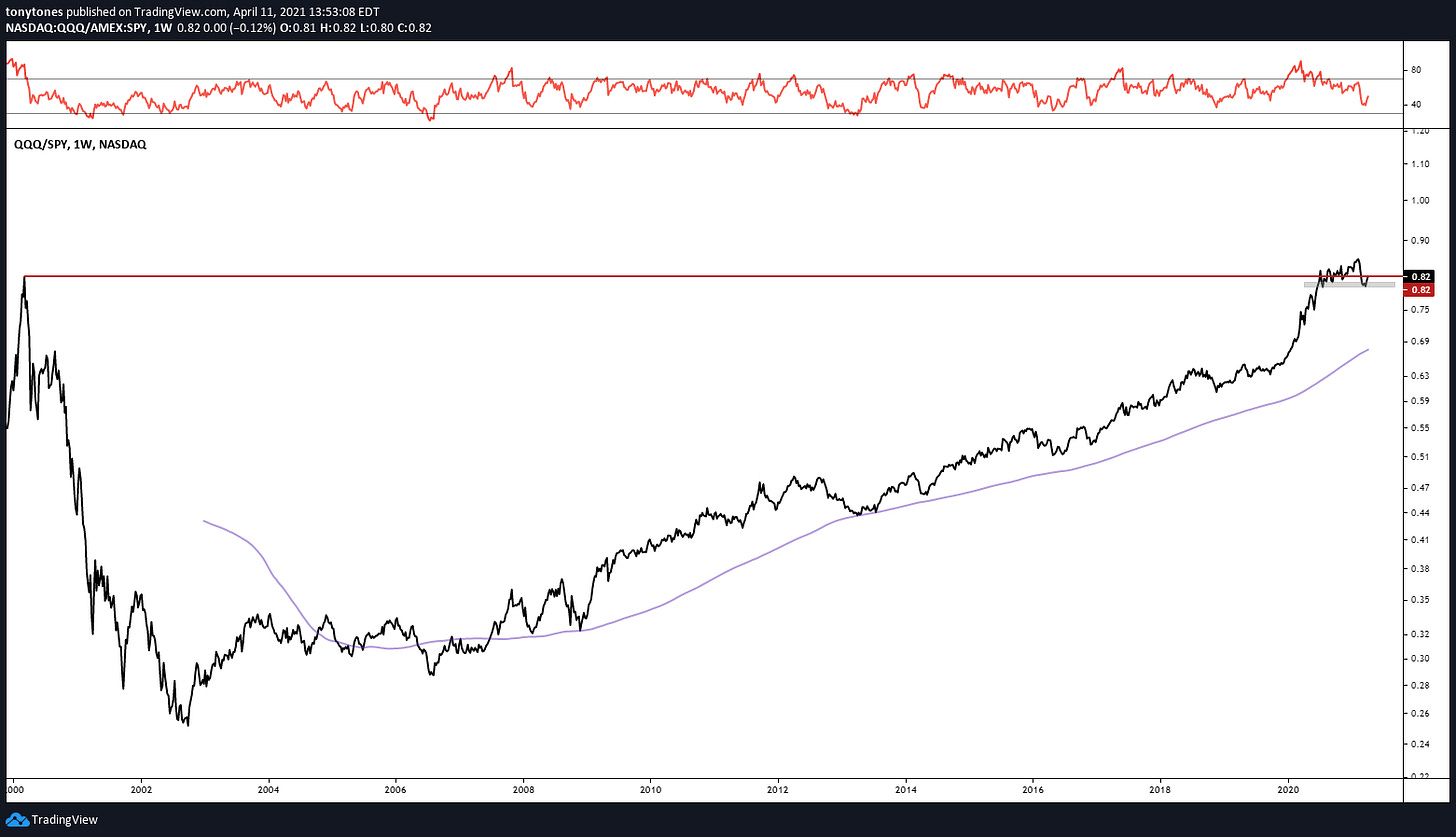This screenshot has height=837, width=1456.
Task: Click the "QQQ/SPY, 1W, NASDAQ" chart label
Action: 80,145
